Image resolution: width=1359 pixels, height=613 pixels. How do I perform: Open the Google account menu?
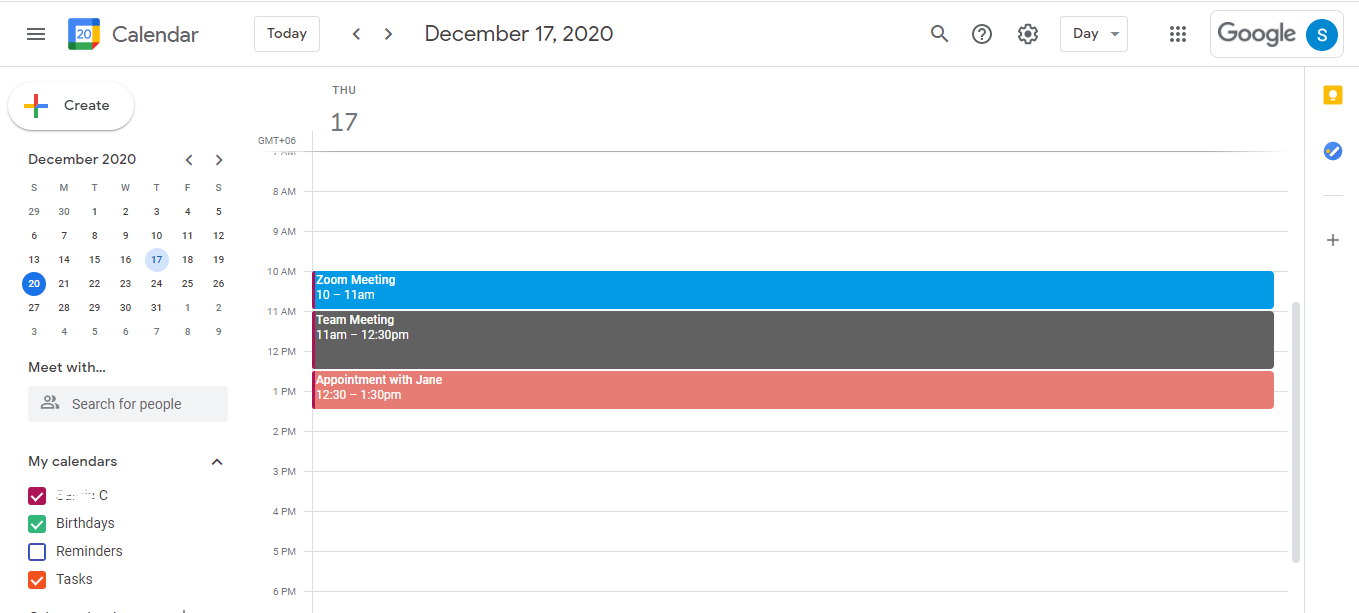(1322, 34)
